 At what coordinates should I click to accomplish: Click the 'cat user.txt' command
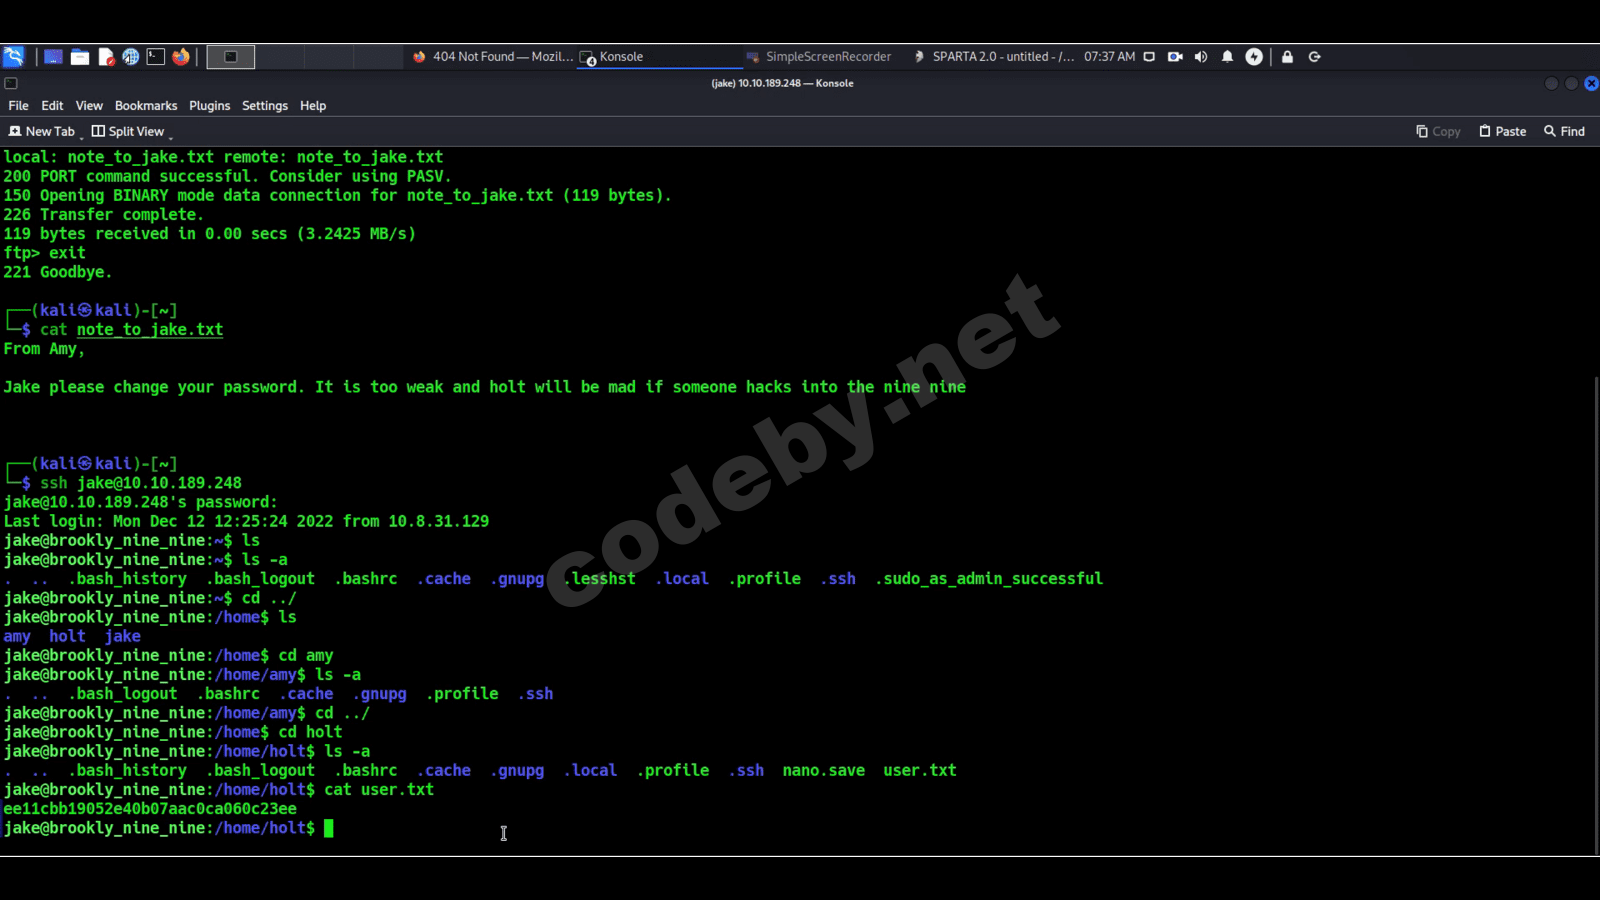(x=379, y=790)
